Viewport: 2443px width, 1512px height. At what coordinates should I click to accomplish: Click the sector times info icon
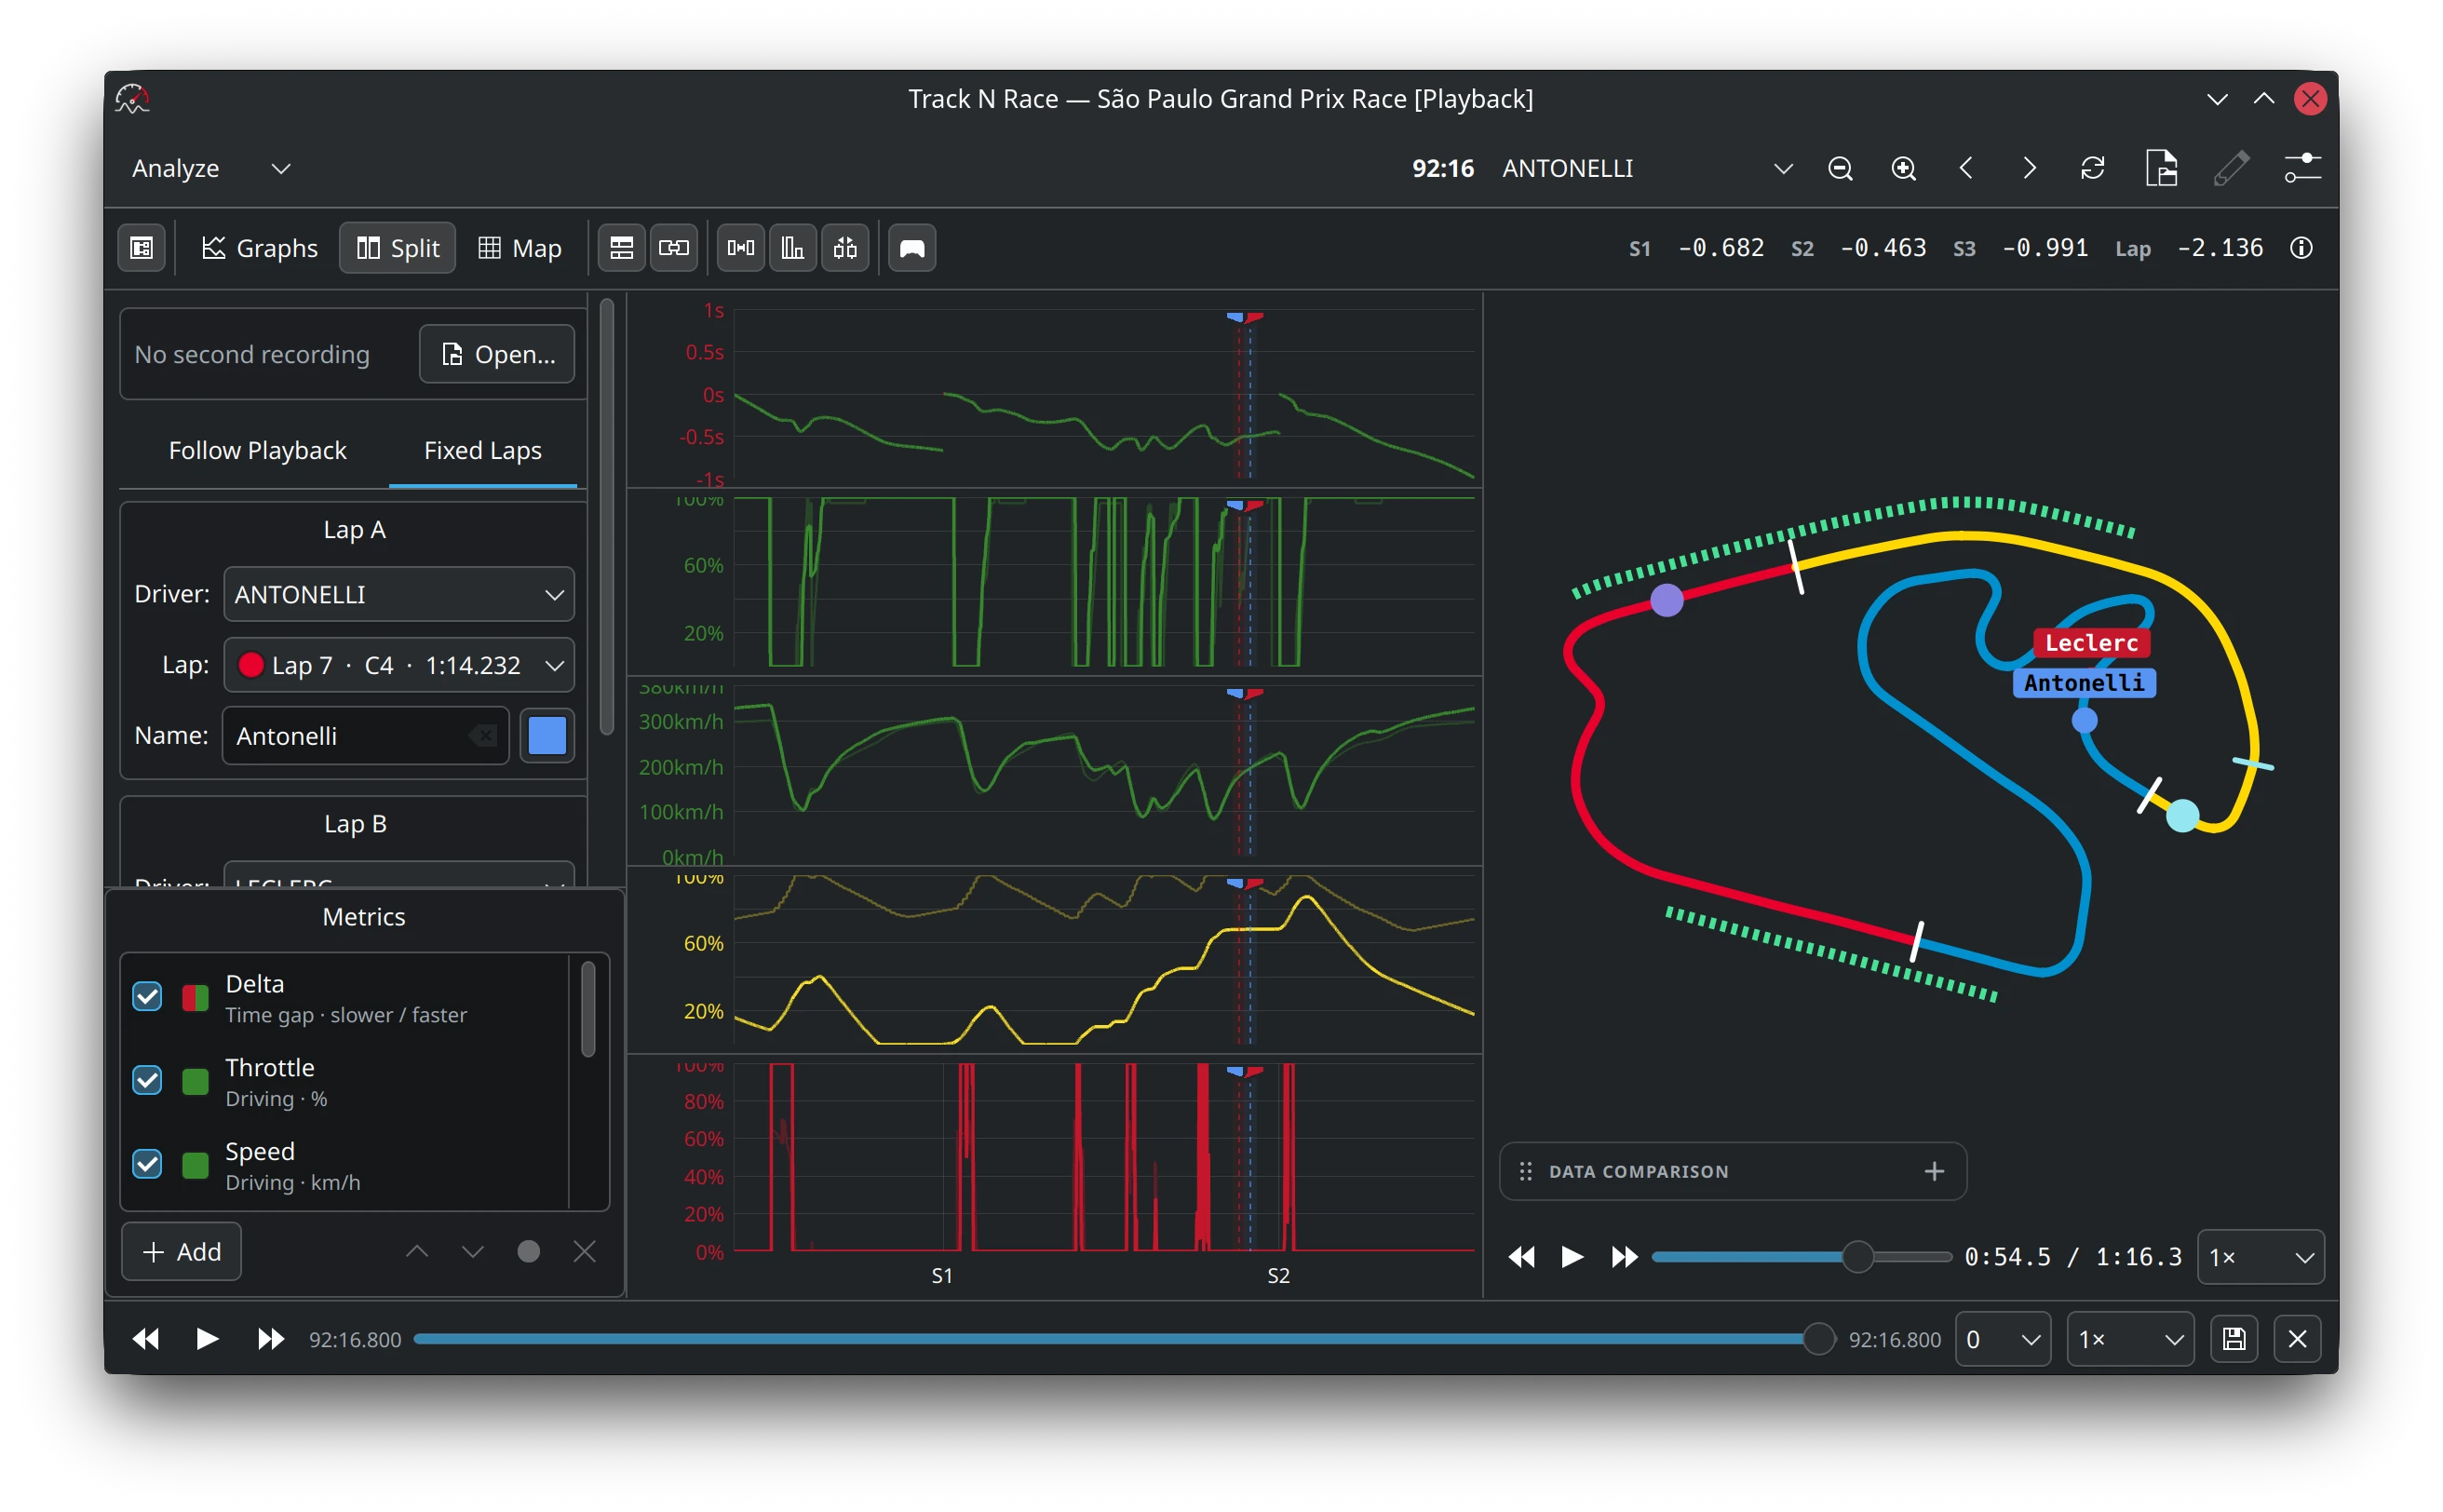pos(2301,248)
